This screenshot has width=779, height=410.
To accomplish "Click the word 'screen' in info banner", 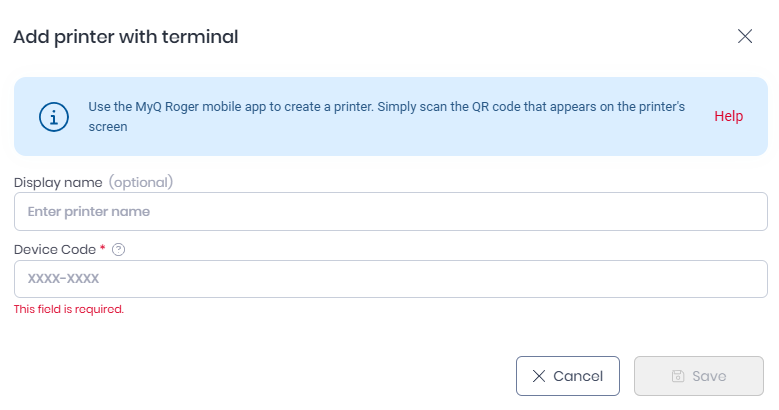I will [108, 127].
